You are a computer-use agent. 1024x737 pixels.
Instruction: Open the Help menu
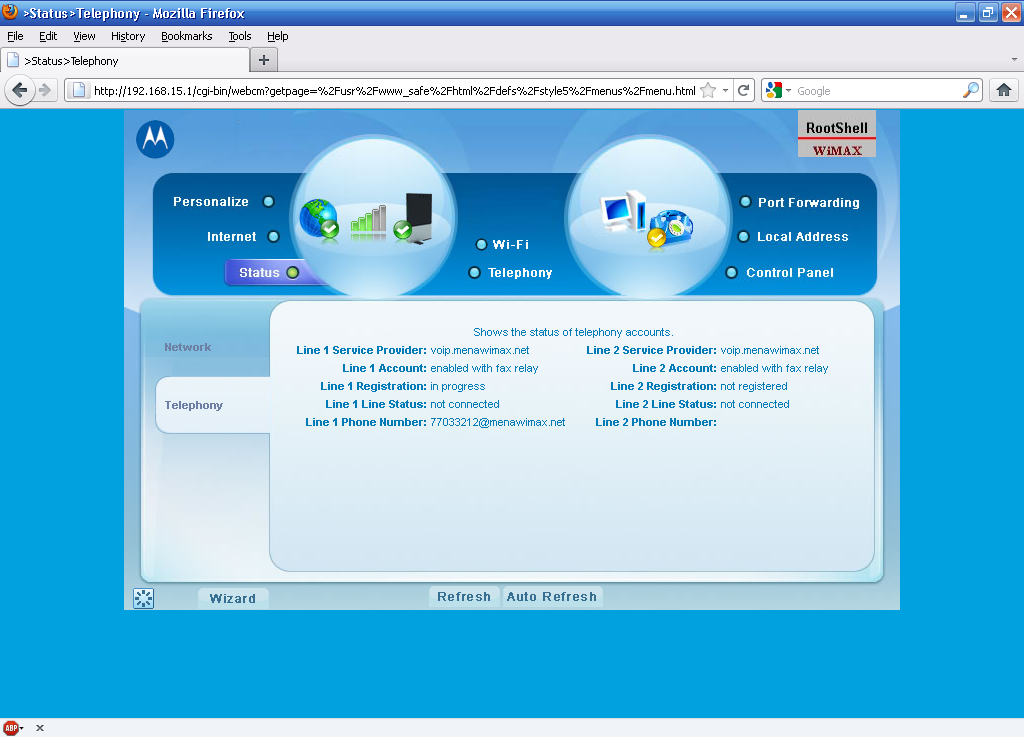pyautogui.click(x=278, y=36)
